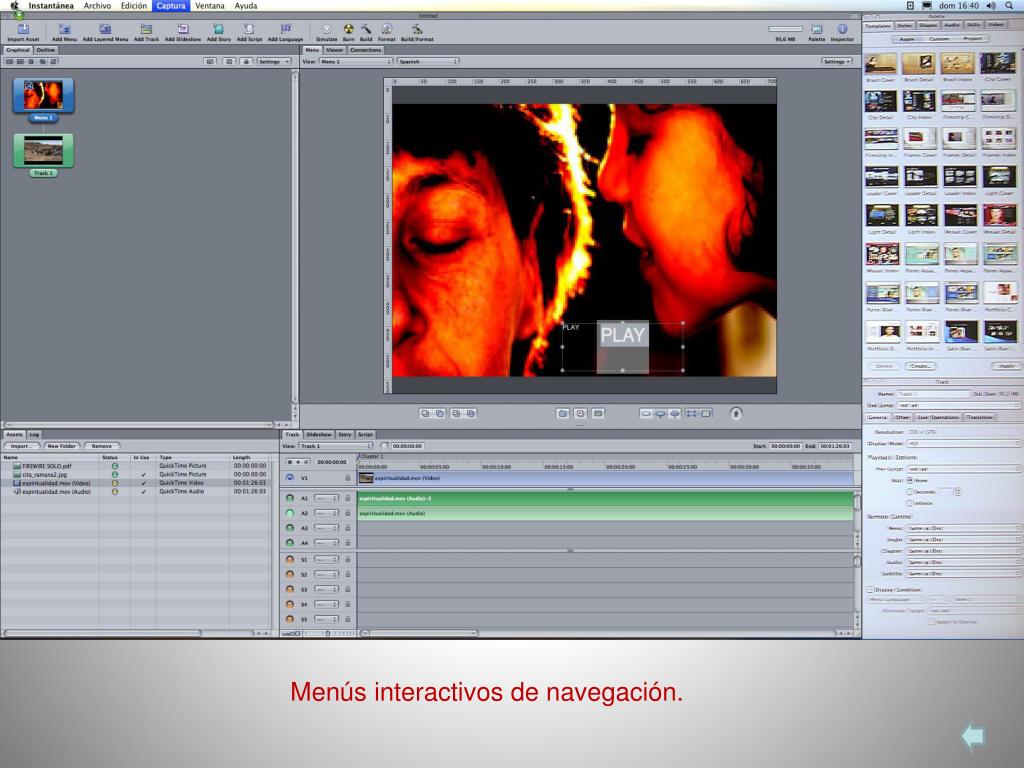Click the Import... button in Assets
Viewport: 1024px width, 768px height.
tap(22, 446)
